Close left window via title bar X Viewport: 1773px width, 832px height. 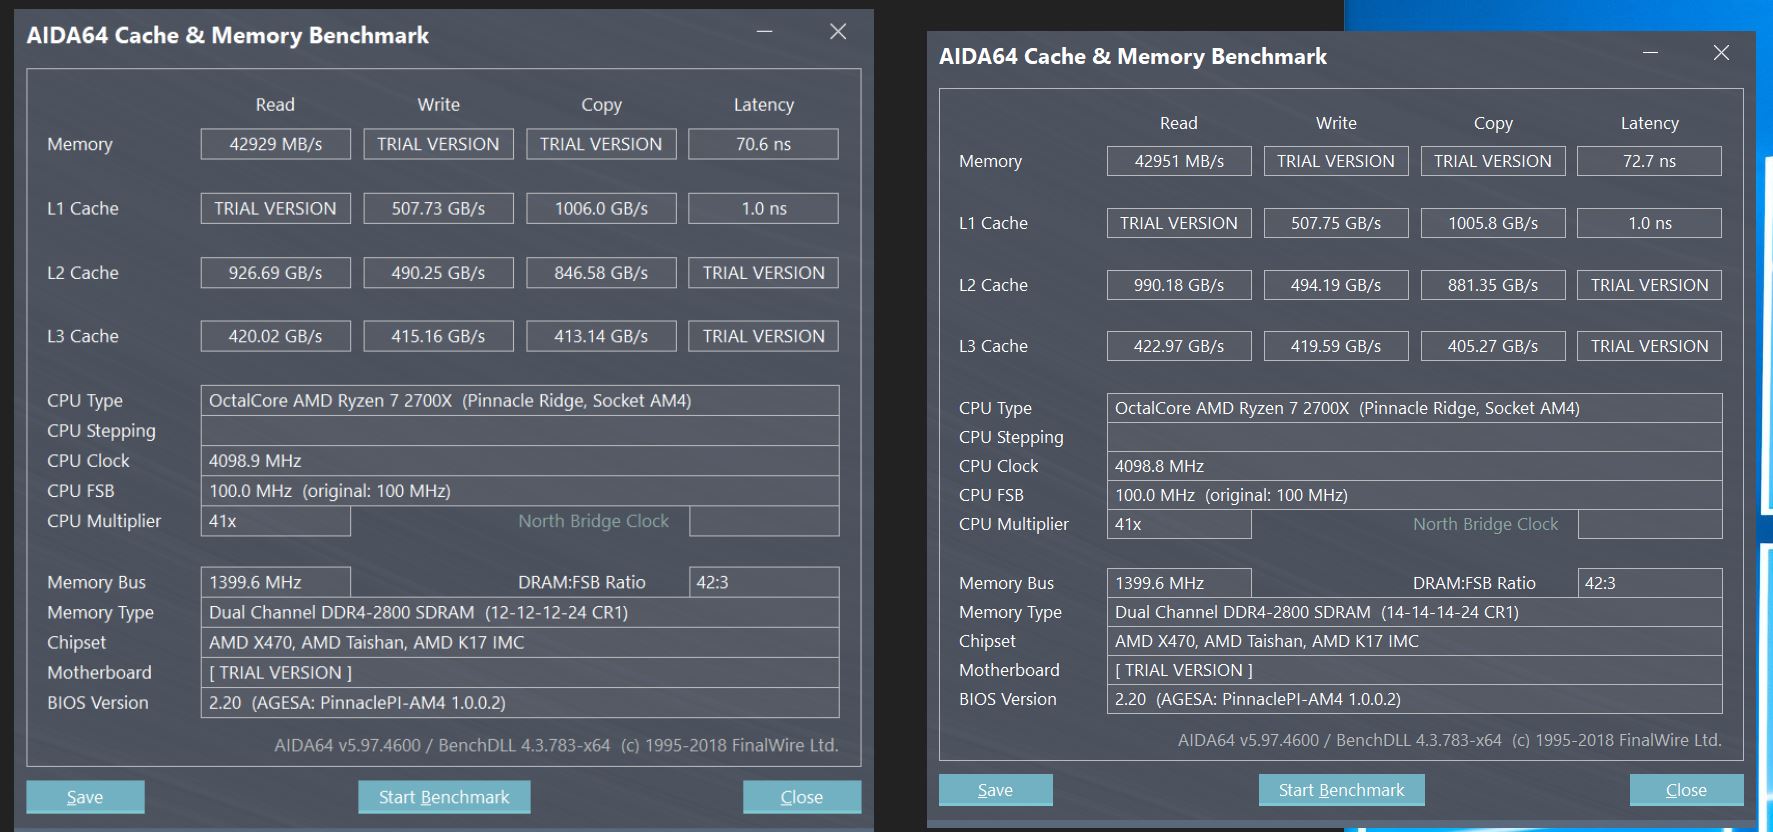(838, 32)
